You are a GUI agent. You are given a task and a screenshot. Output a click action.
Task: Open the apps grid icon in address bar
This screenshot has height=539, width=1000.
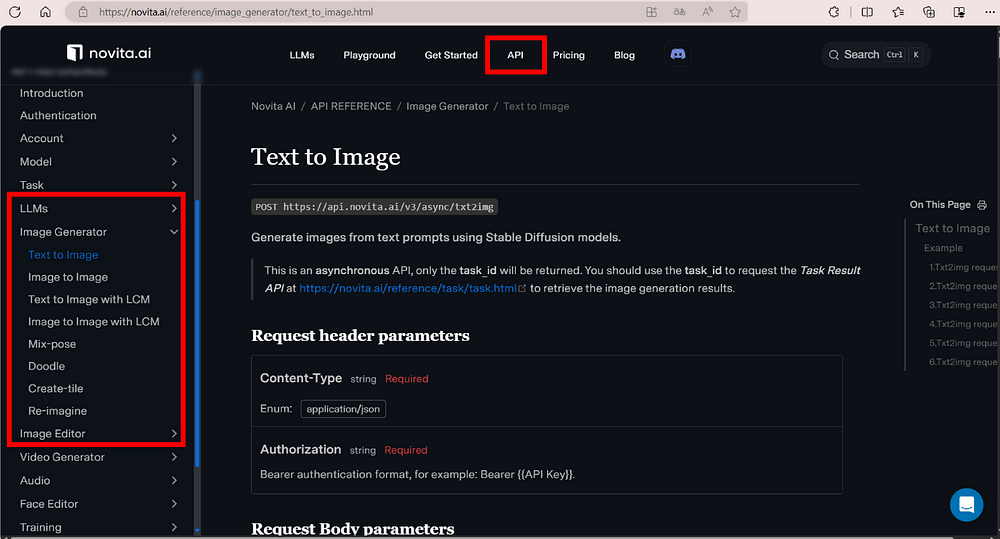tap(651, 12)
